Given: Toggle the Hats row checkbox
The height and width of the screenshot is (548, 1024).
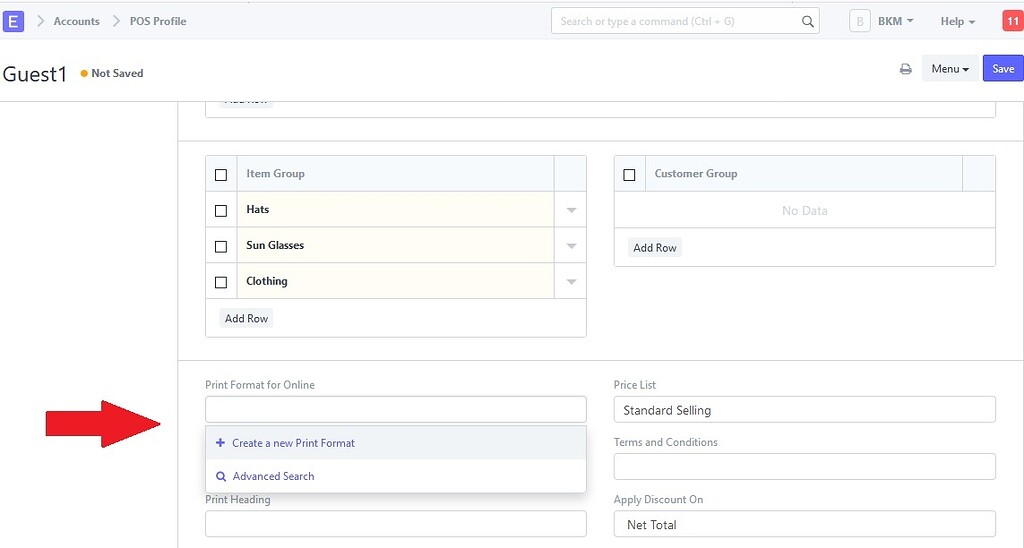Looking at the screenshot, I should [x=221, y=211].
